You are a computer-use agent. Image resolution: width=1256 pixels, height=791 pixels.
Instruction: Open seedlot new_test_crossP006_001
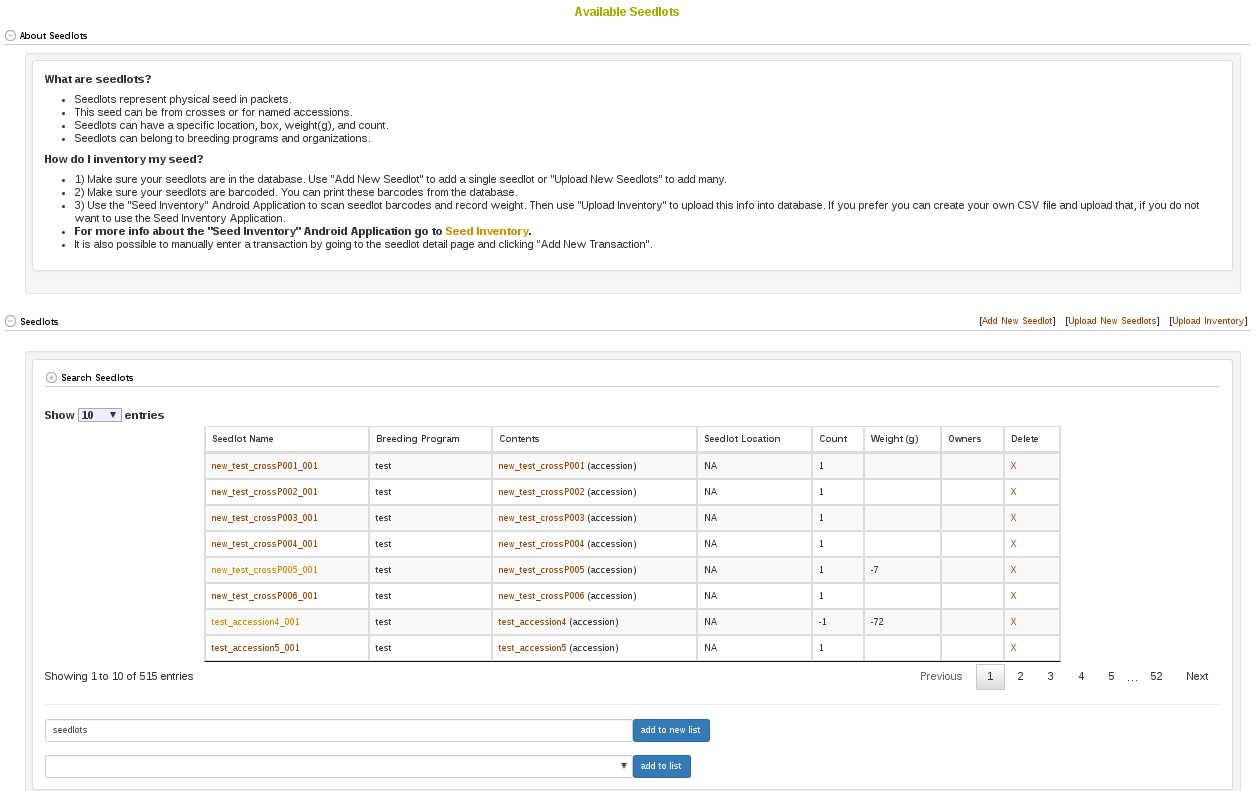[x=264, y=596]
